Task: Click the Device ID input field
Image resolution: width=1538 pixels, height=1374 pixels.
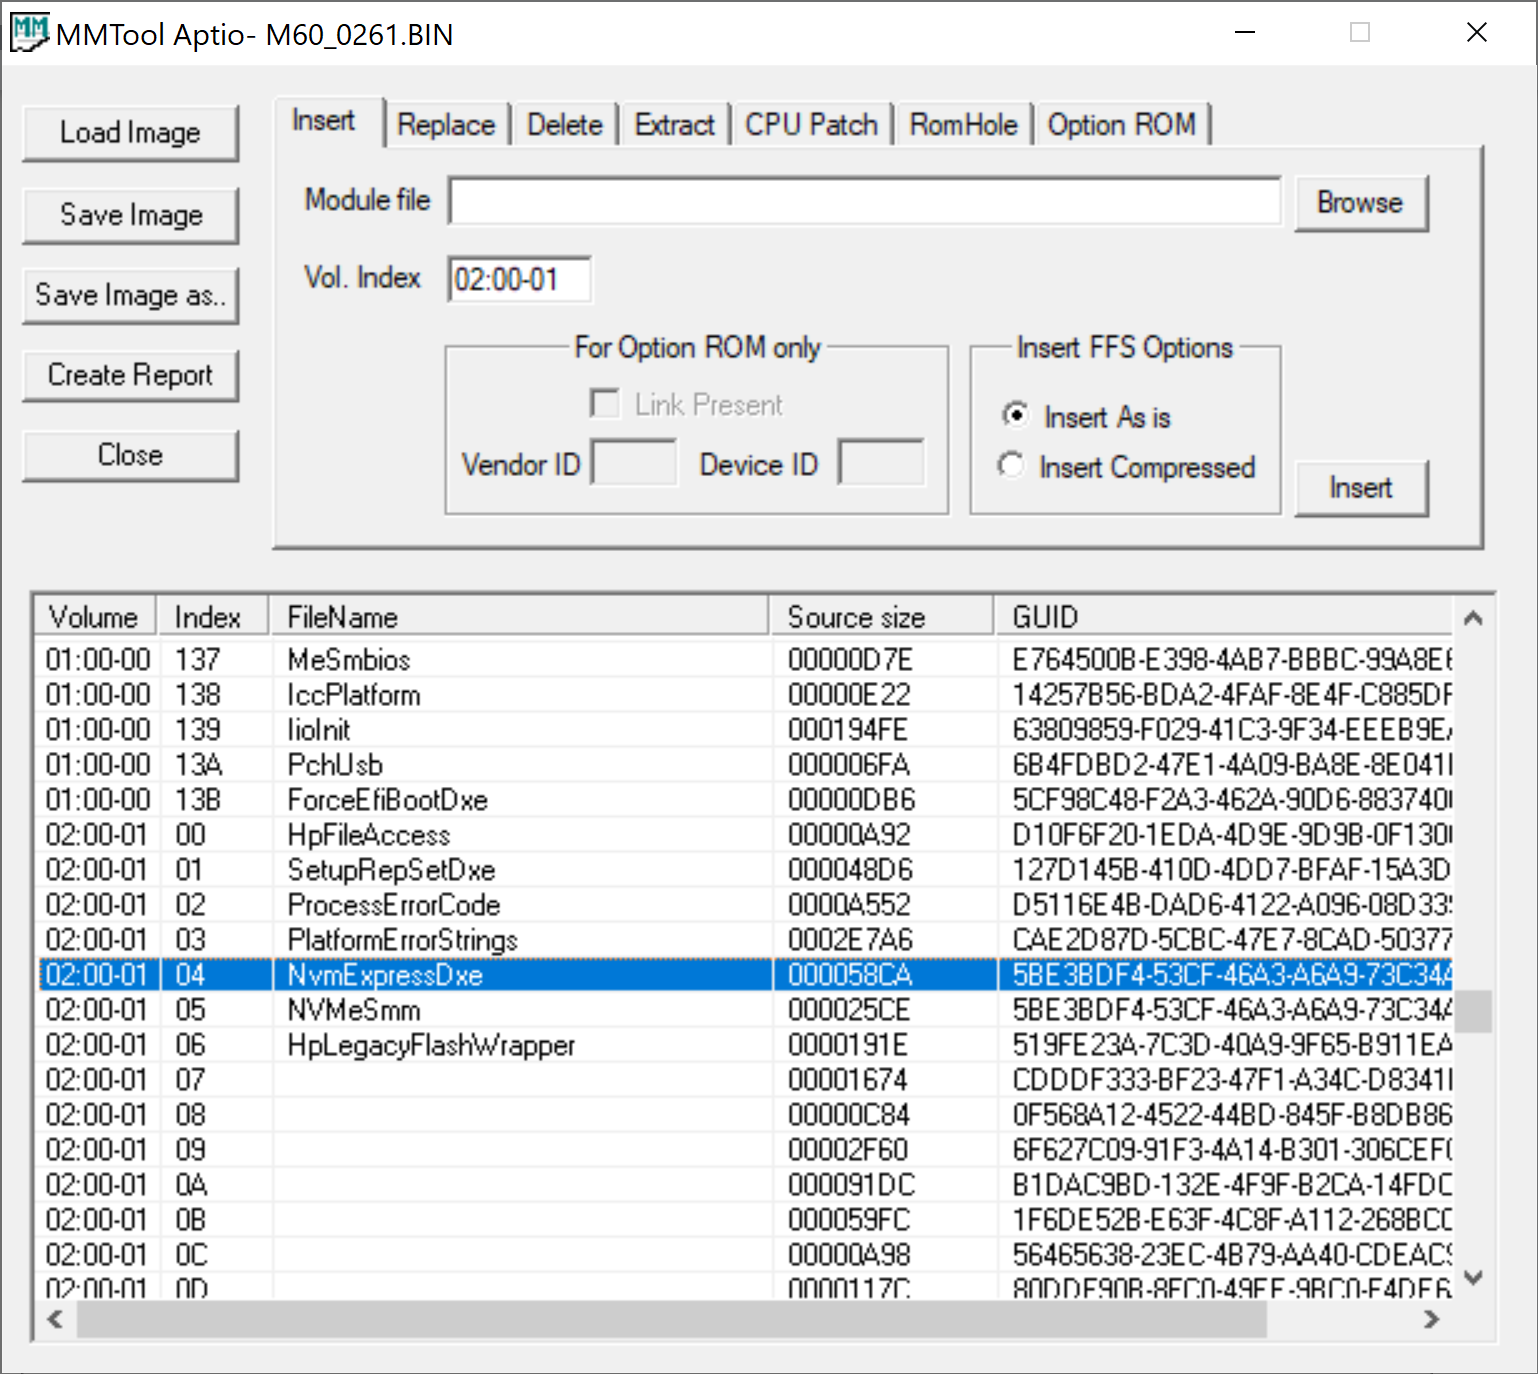Action: pos(881,462)
